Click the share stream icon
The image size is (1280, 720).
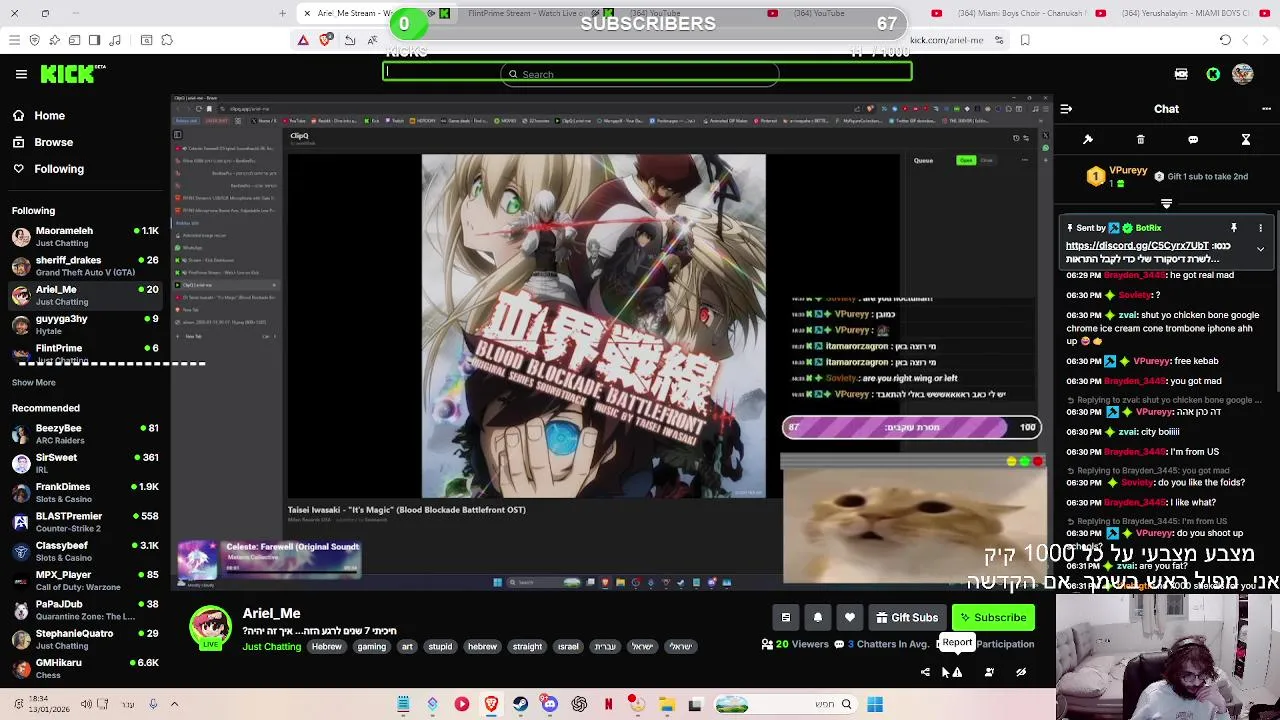point(925,672)
